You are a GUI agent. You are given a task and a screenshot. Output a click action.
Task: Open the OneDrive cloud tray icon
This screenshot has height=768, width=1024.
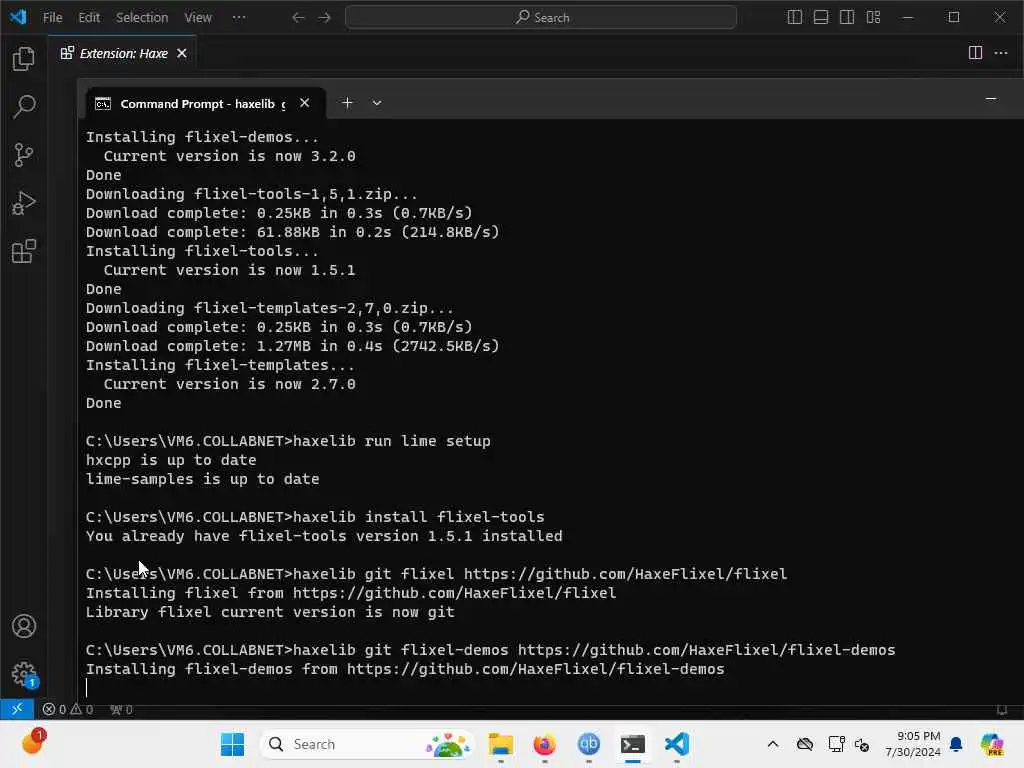pos(805,744)
